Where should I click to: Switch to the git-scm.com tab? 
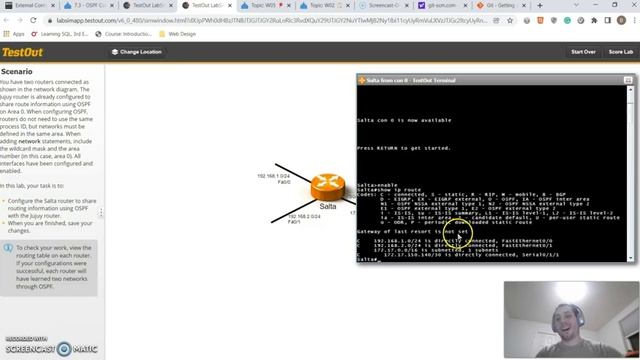[x=442, y=6]
